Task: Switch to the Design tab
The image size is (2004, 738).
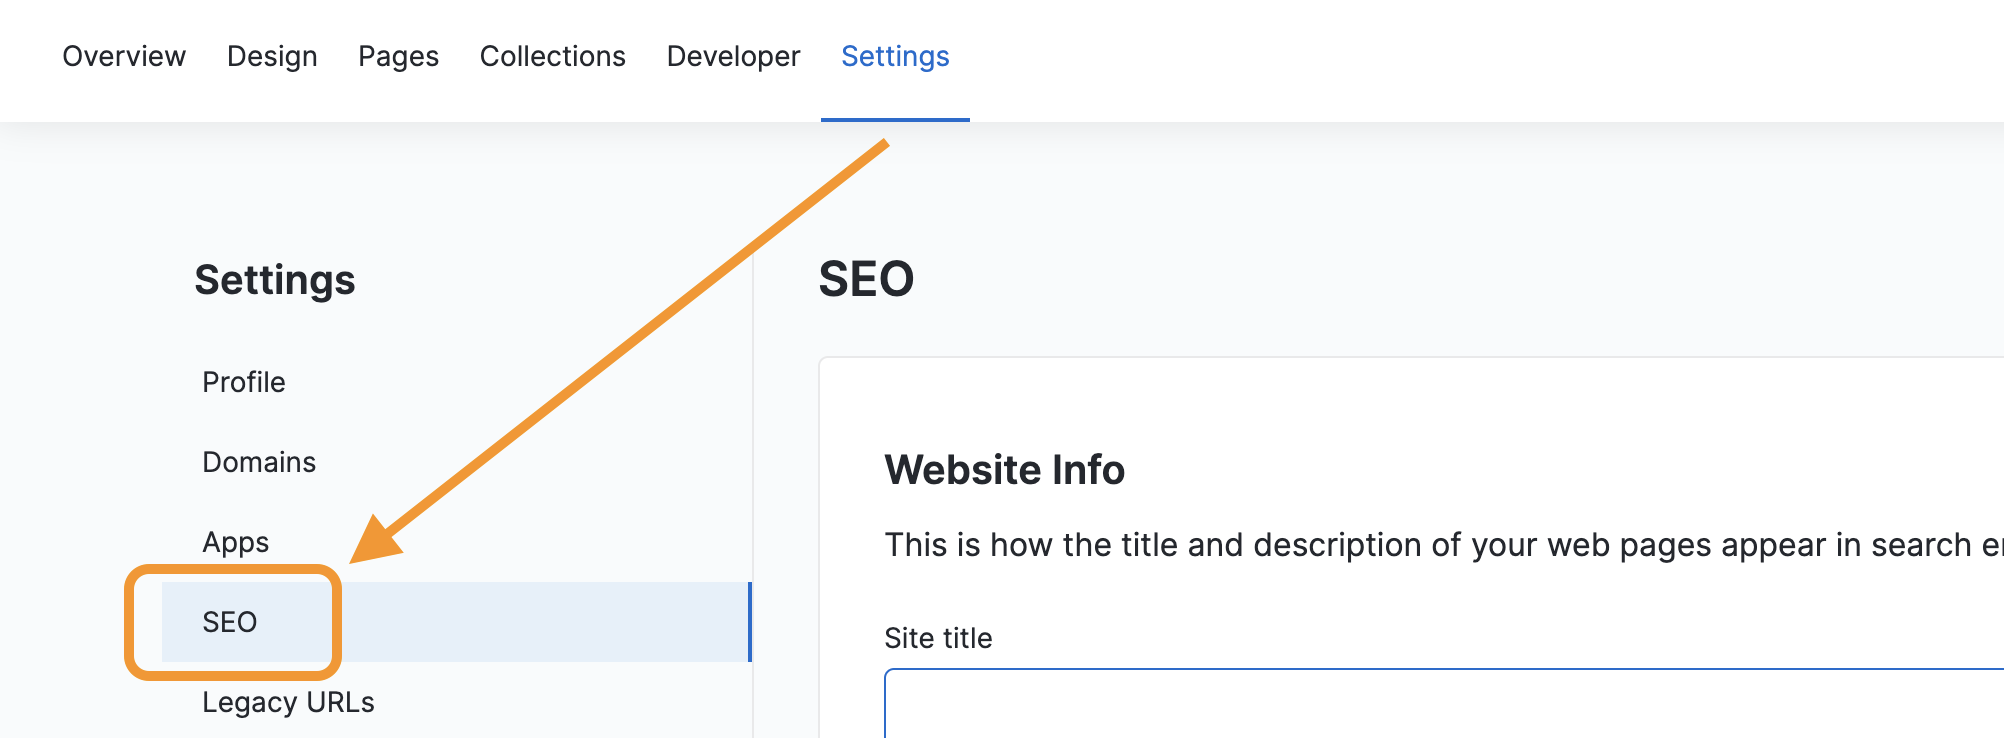Action: [272, 57]
